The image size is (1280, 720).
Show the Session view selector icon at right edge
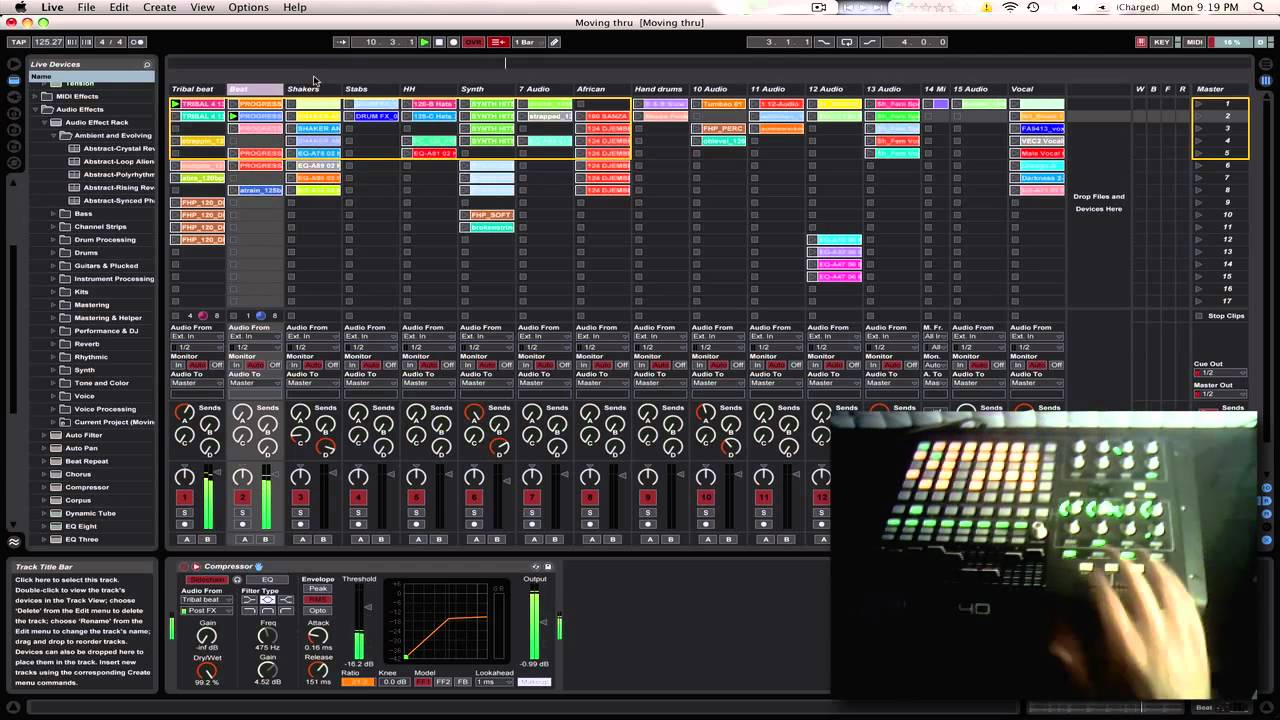[1266, 80]
